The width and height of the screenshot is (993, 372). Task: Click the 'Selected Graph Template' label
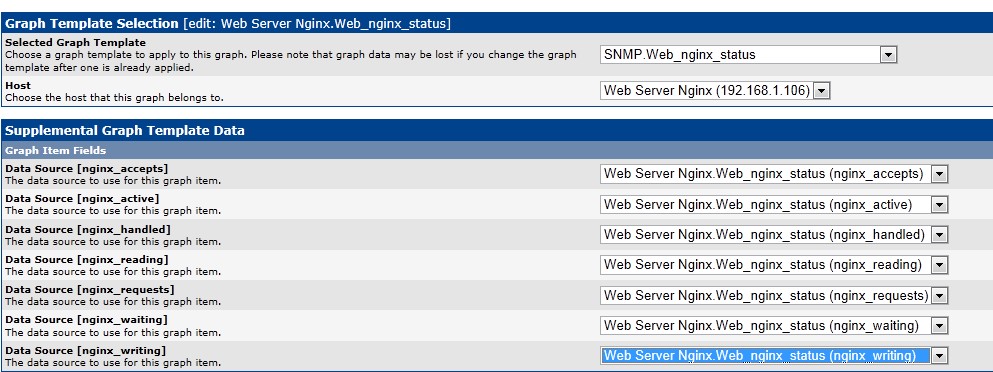pos(75,42)
